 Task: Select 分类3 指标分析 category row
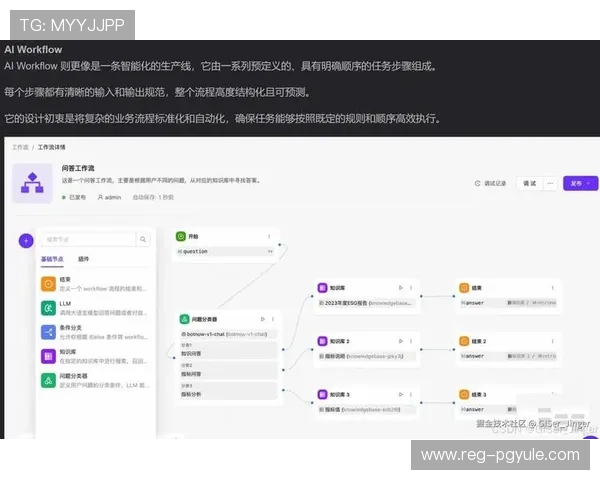tap(228, 390)
